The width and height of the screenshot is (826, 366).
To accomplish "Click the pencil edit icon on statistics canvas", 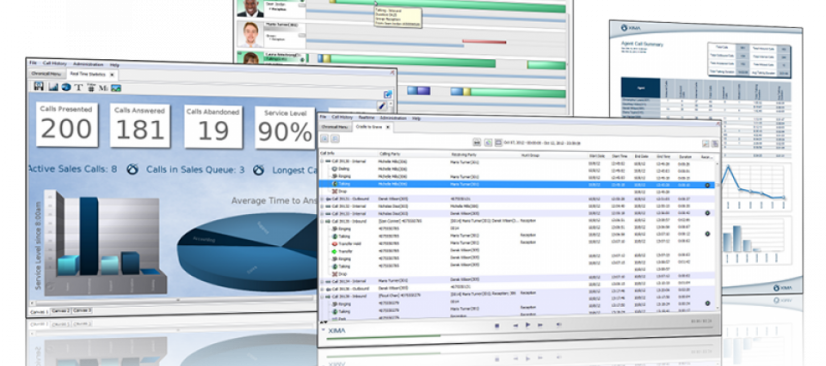I will click(382, 106).
